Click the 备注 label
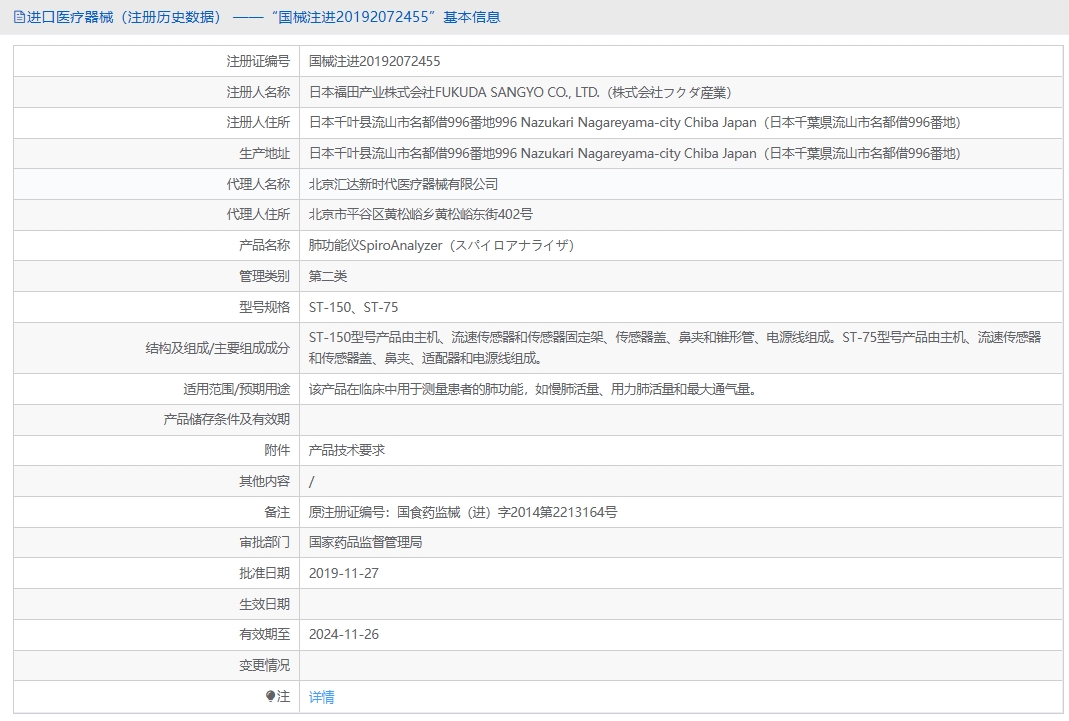 277,512
